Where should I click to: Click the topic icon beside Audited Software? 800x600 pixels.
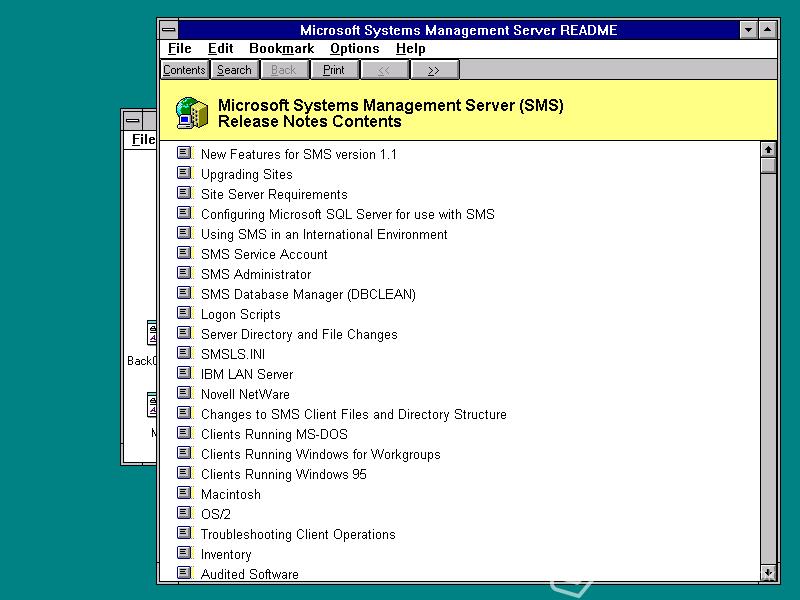click(x=185, y=572)
